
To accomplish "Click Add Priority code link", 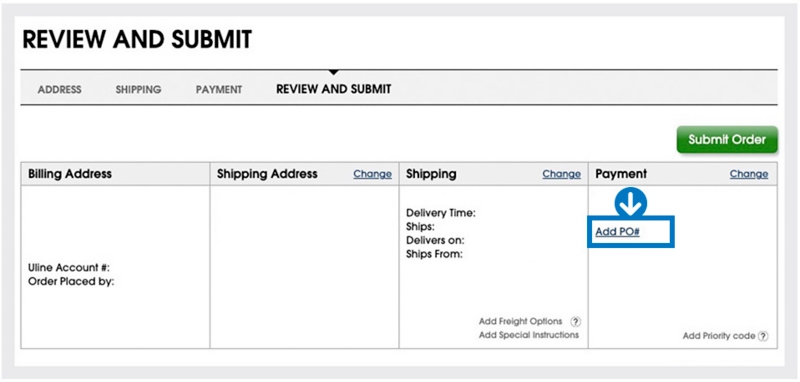I will click(719, 336).
